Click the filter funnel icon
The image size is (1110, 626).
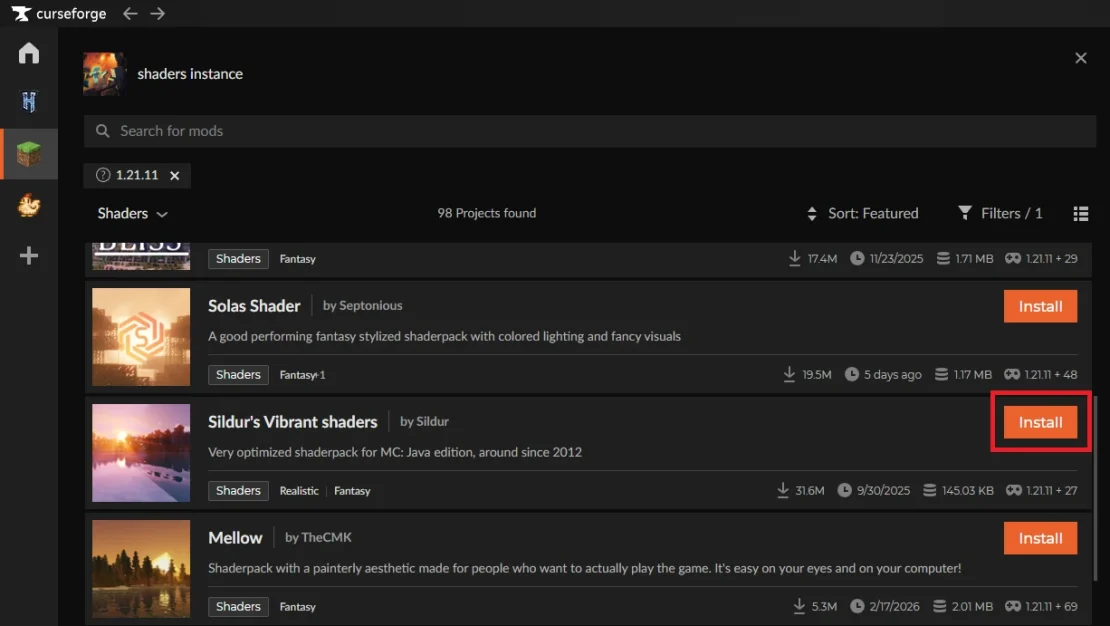(x=964, y=212)
